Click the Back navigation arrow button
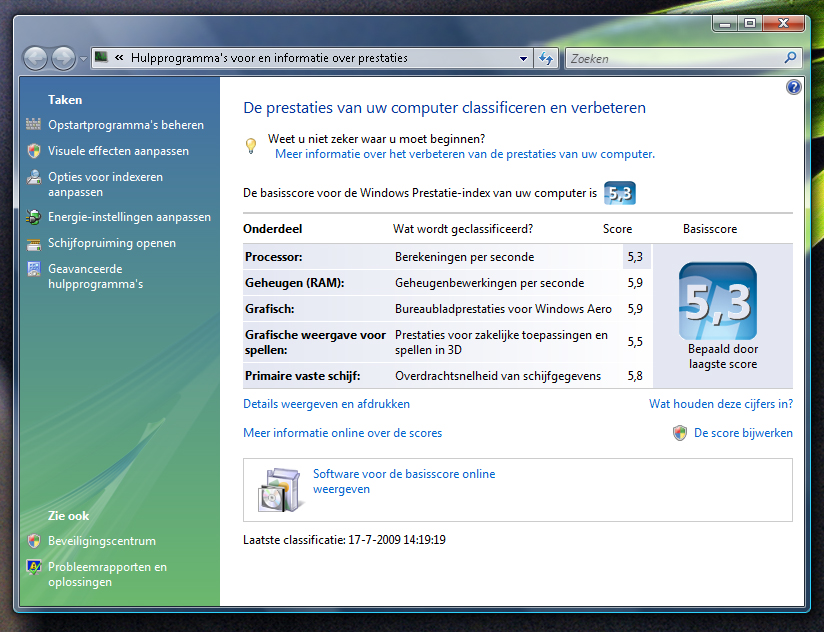The height and width of the screenshot is (632, 824). (x=35, y=58)
